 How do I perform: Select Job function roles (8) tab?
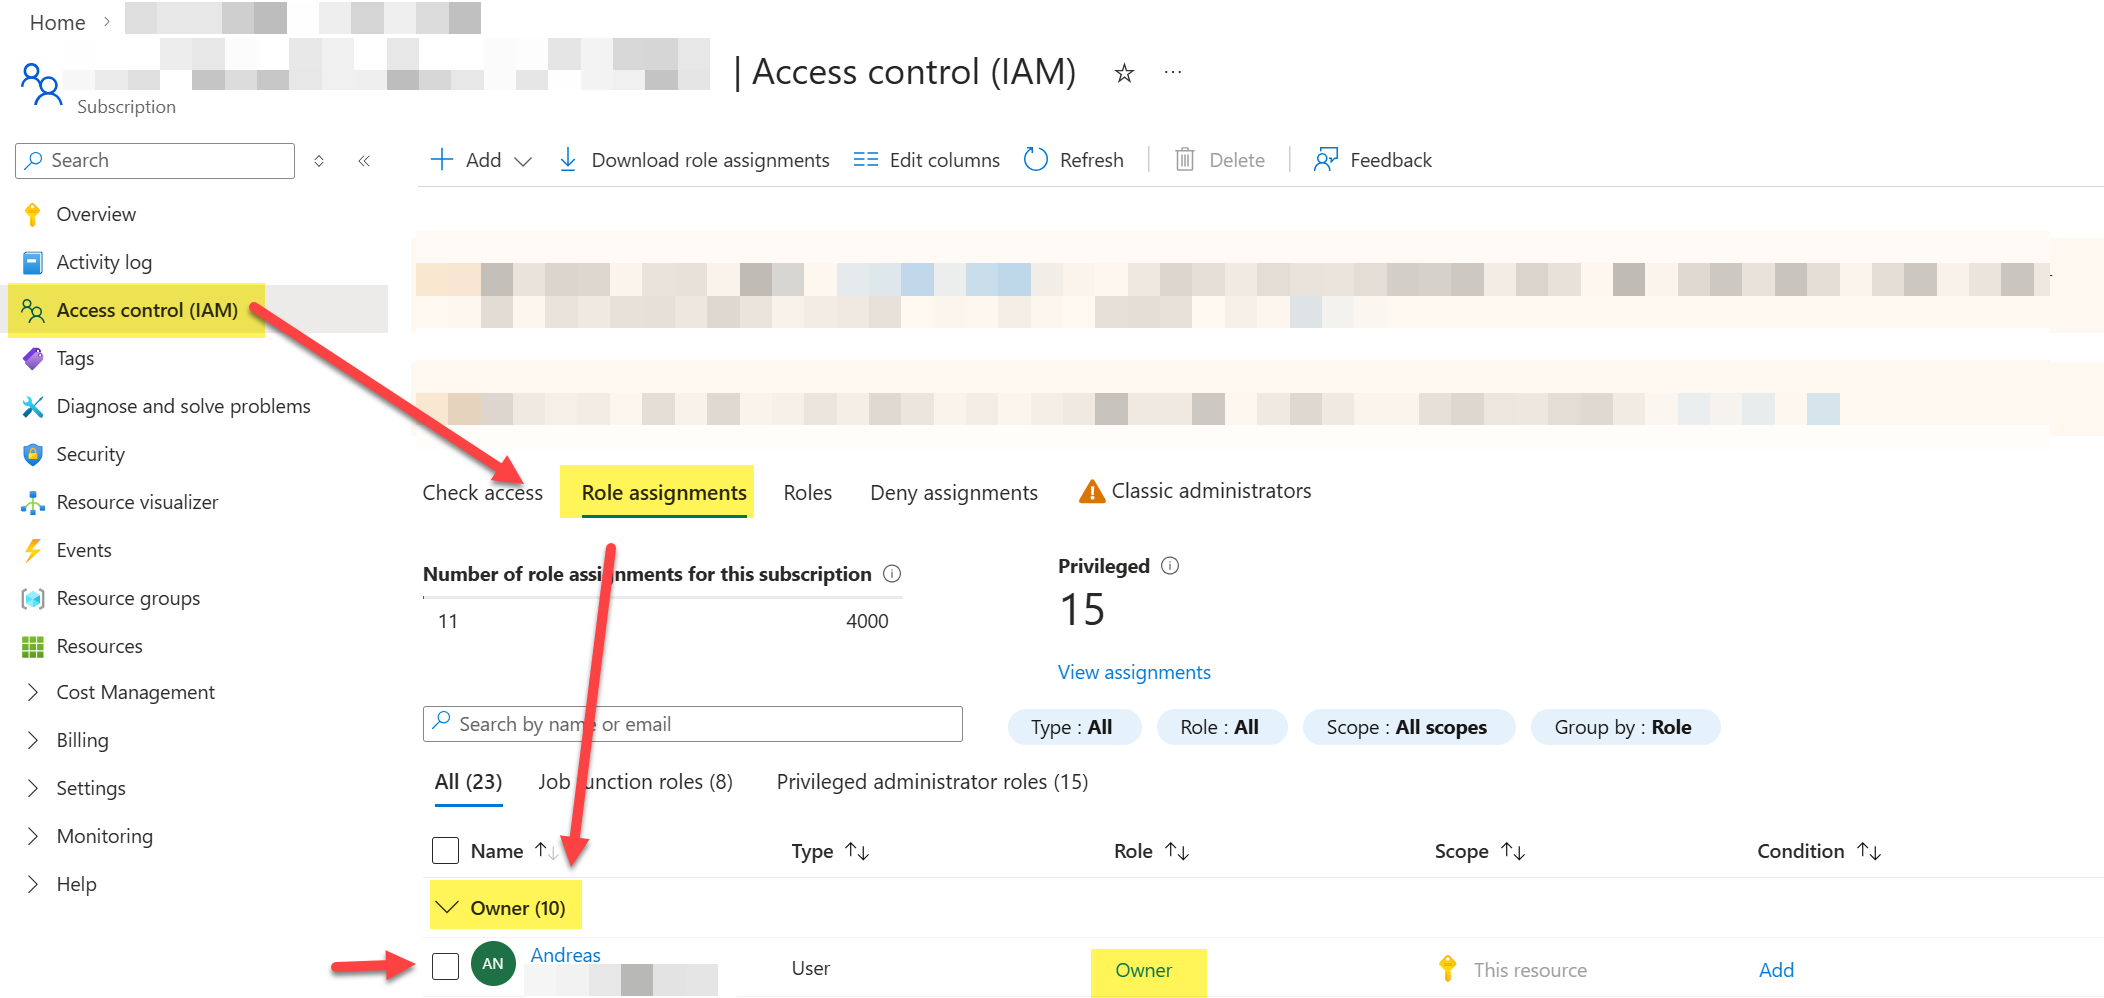635,782
